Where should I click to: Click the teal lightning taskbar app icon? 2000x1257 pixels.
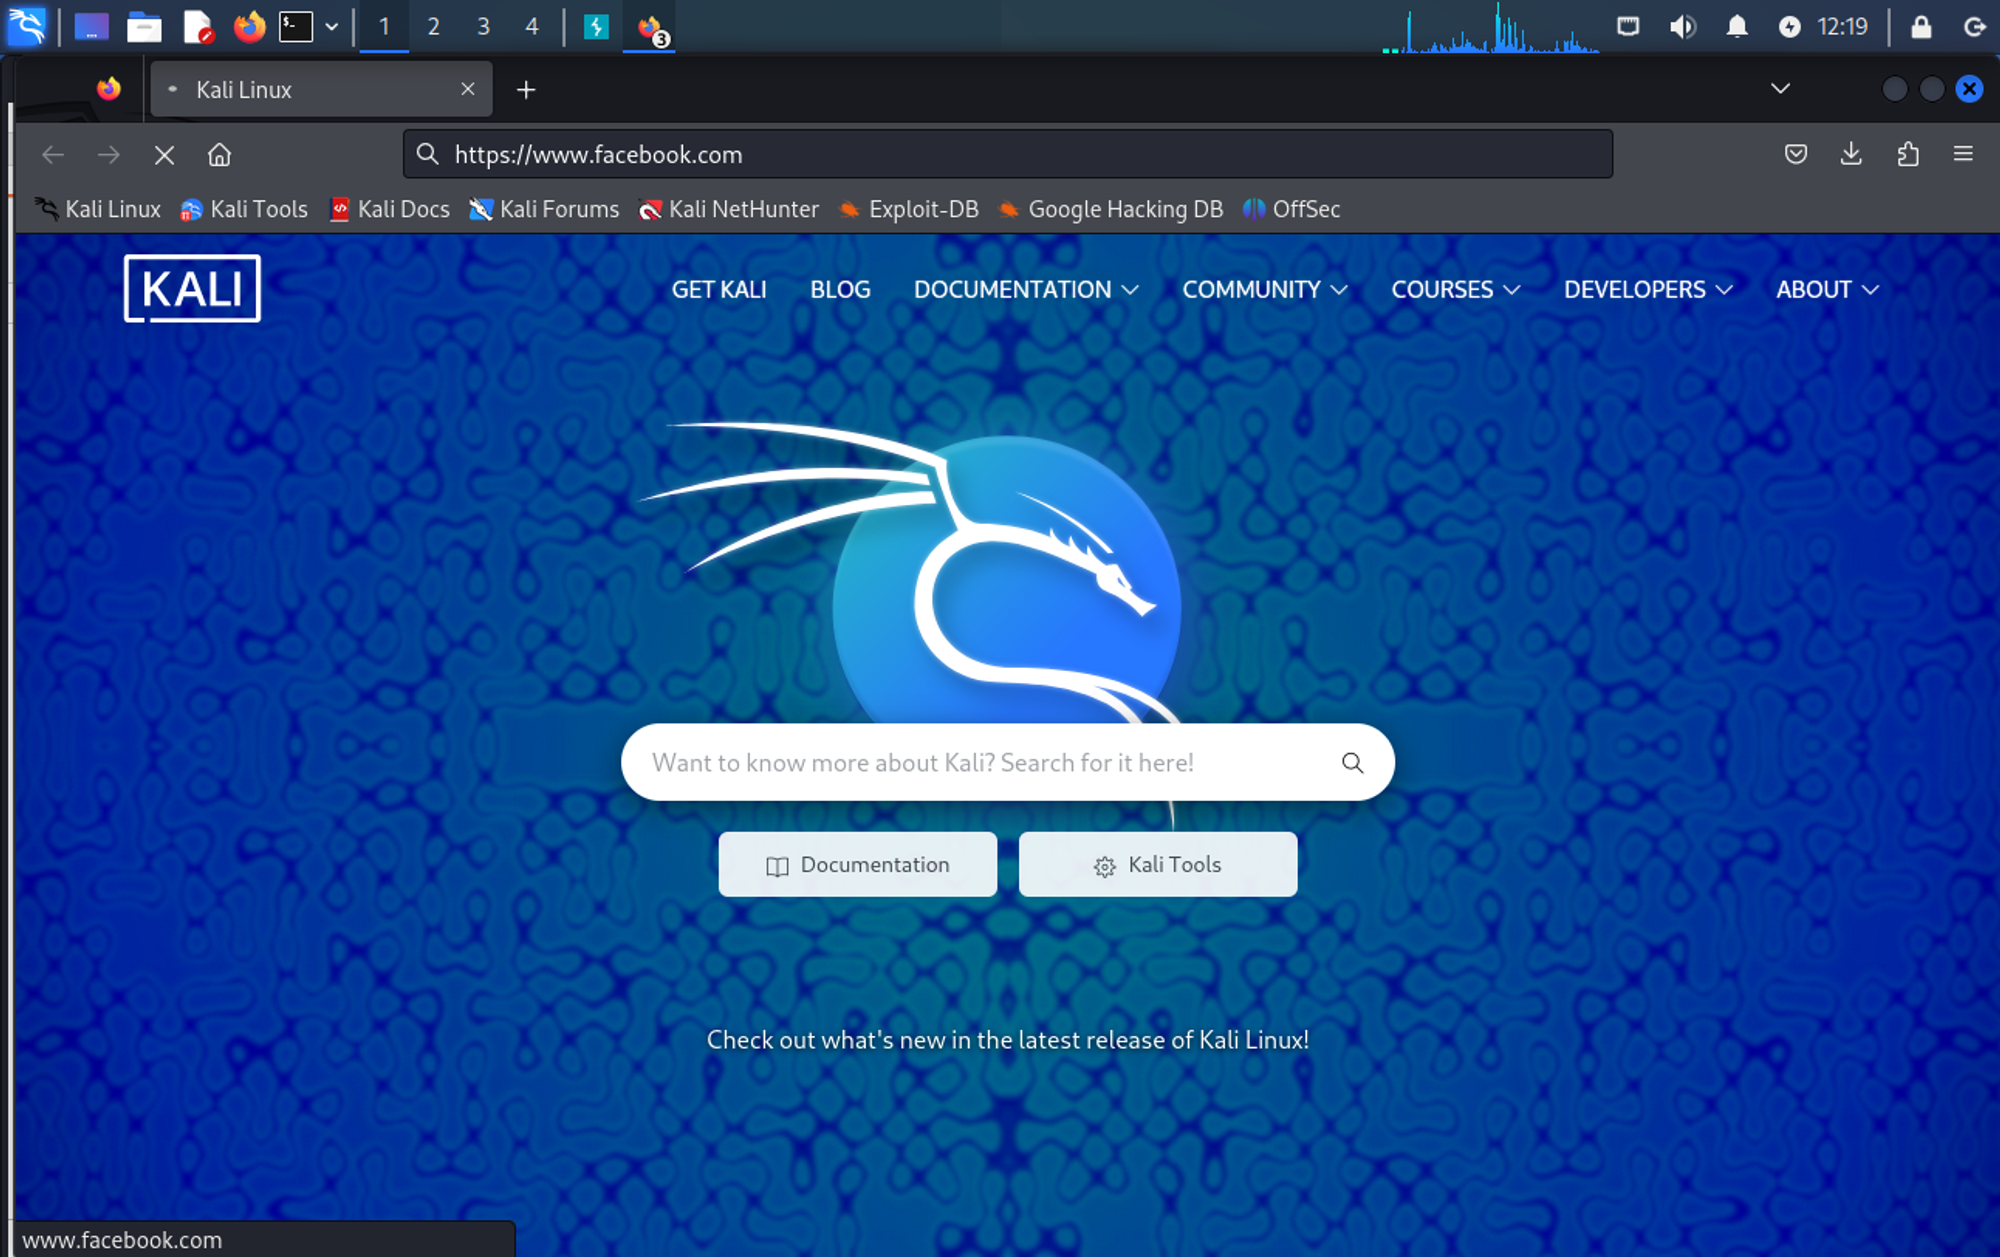596,26
